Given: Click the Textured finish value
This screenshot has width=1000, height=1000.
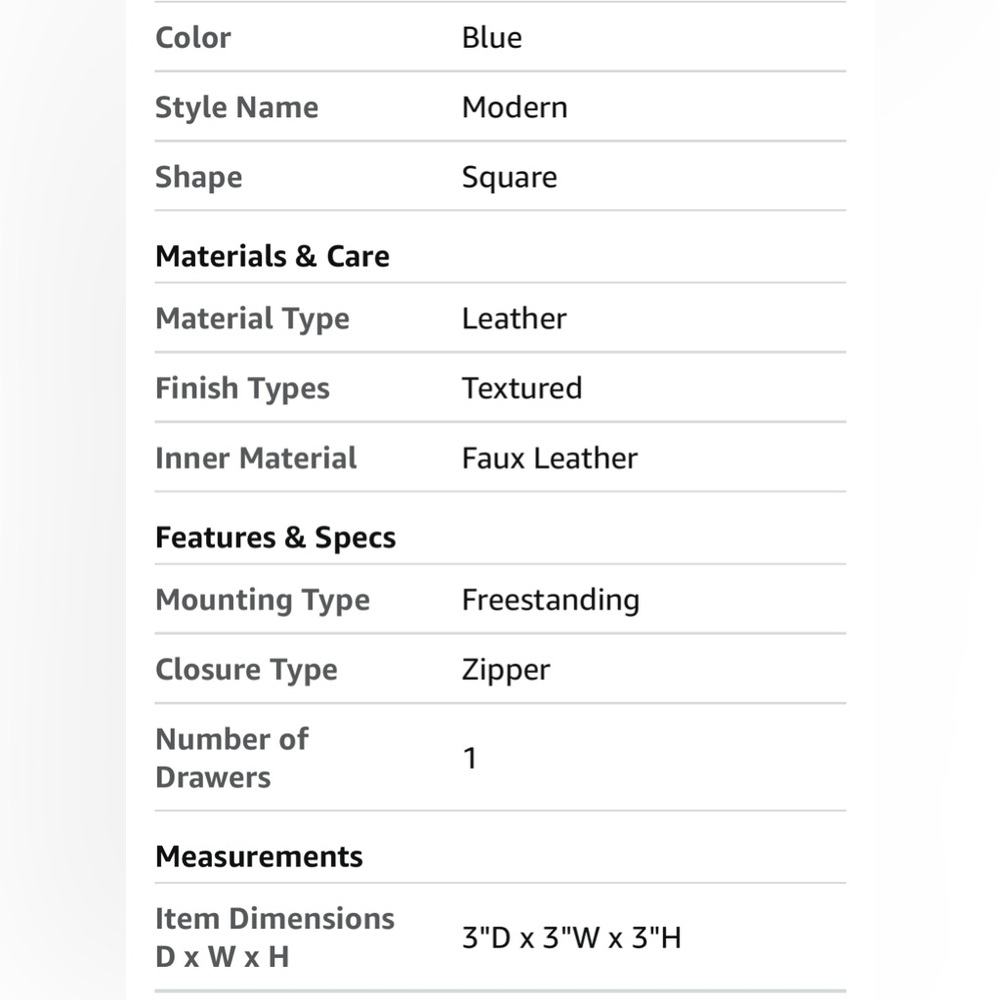Looking at the screenshot, I should coord(522,388).
